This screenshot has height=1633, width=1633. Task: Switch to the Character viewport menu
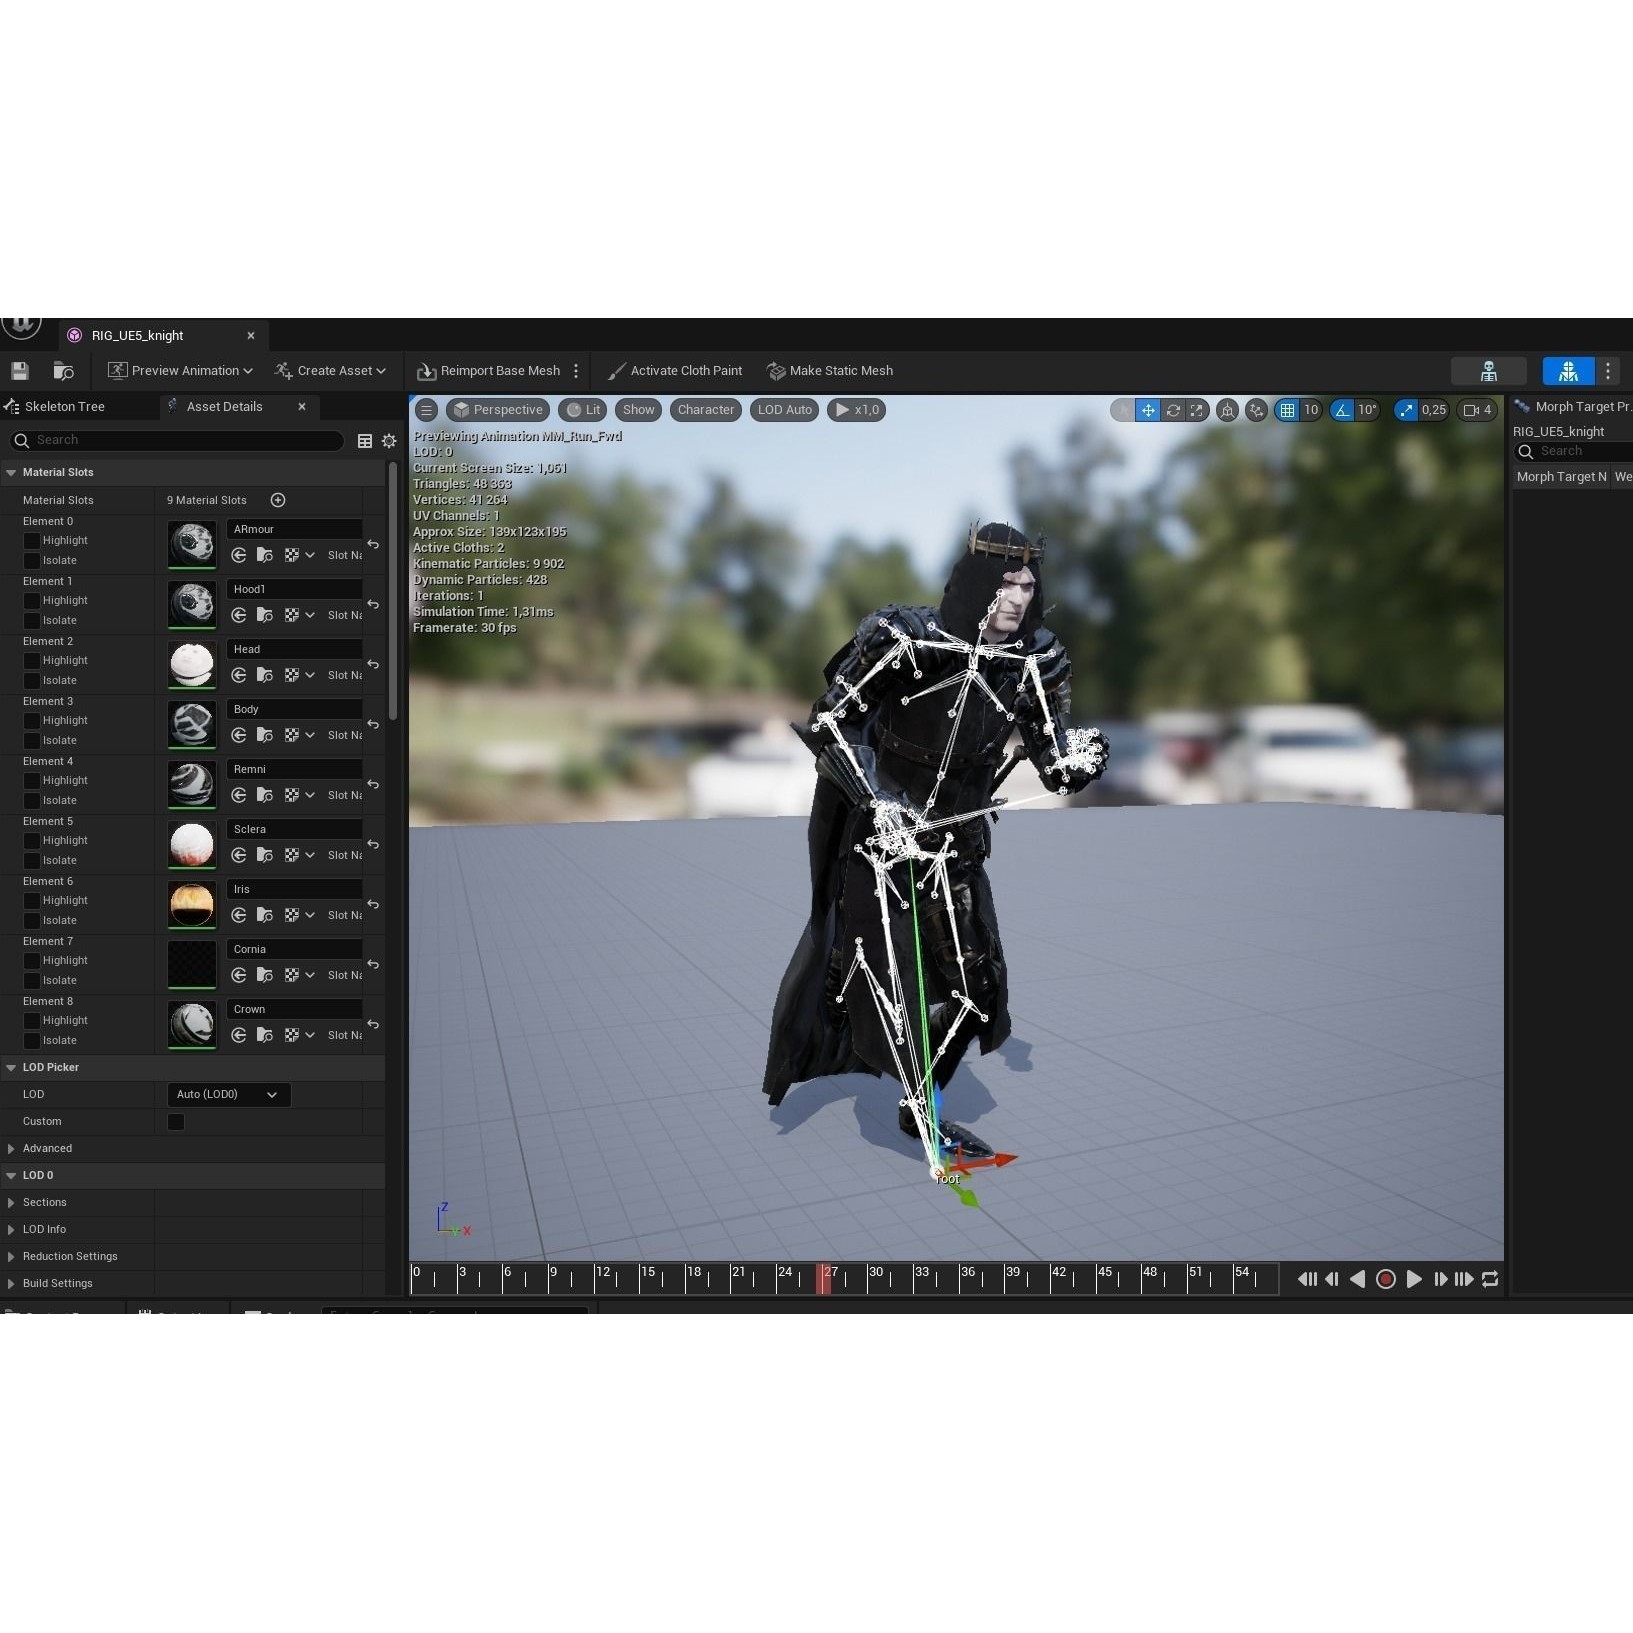pos(705,410)
